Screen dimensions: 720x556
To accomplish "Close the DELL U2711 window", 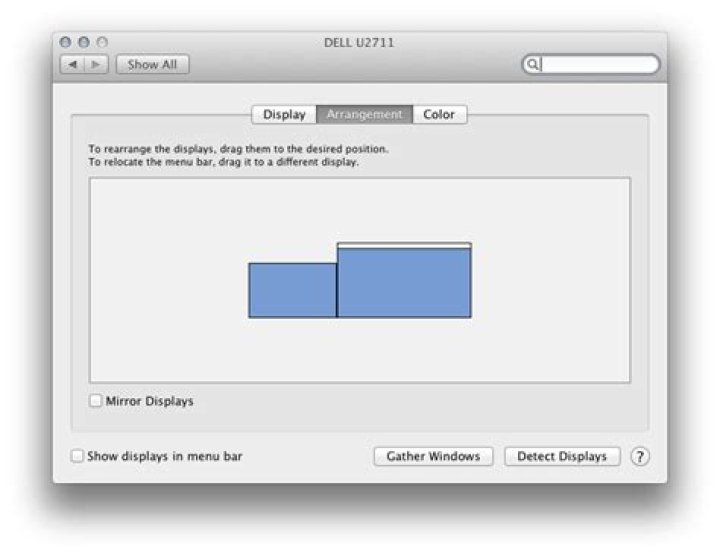I will pos(66,42).
